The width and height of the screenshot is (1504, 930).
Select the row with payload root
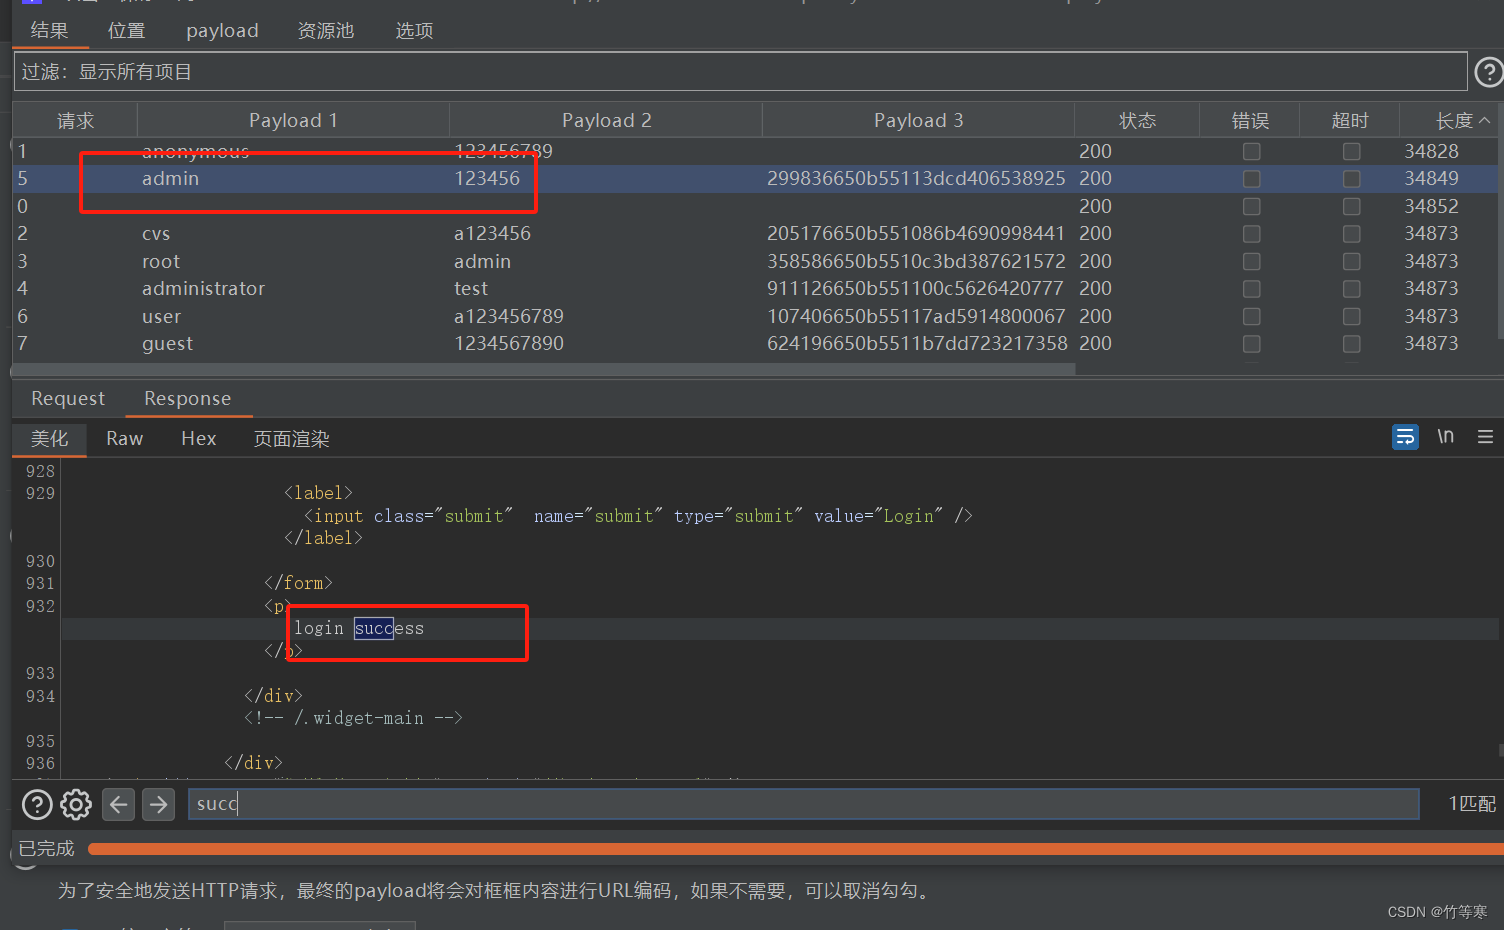pyautogui.click(x=755, y=261)
